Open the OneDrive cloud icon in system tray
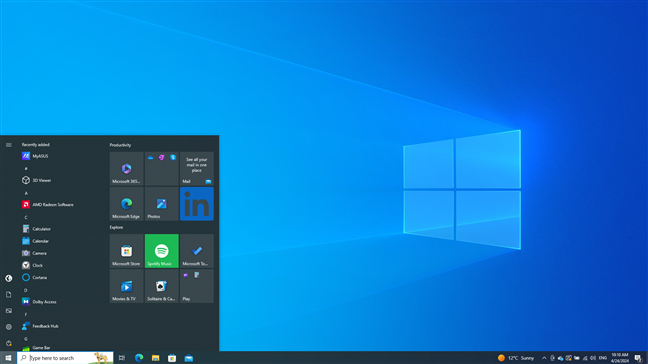Image resolution: width=648 pixels, height=364 pixels. click(x=560, y=358)
